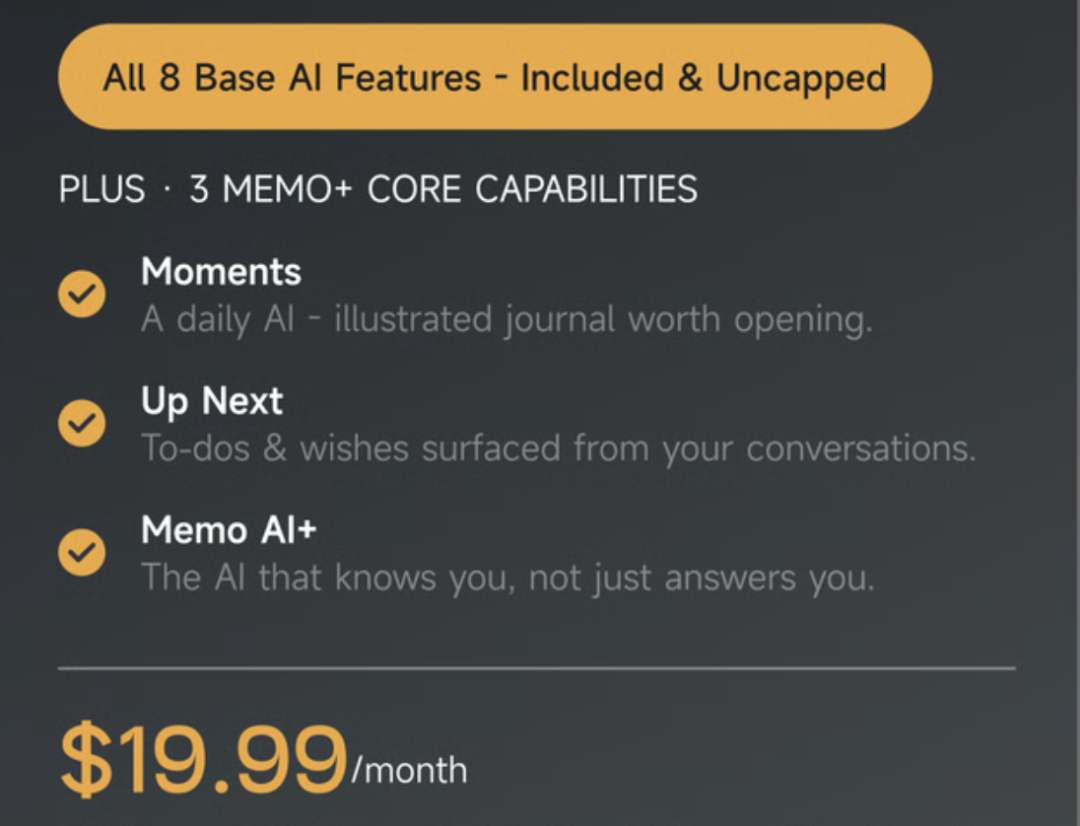1080x826 pixels.
Task: Click the dollar sign of the price
Action: (86, 758)
